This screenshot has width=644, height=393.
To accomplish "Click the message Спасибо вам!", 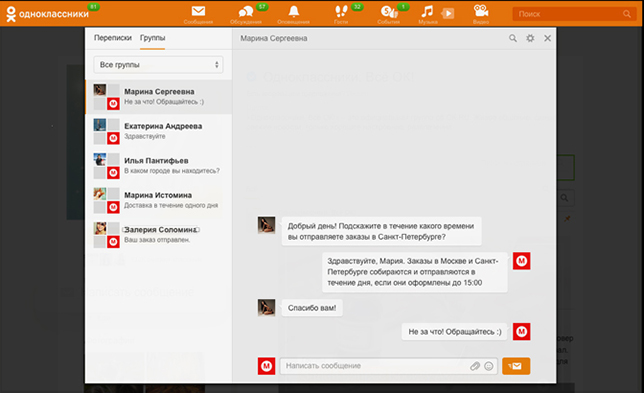I will pyautogui.click(x=312, y=308).
